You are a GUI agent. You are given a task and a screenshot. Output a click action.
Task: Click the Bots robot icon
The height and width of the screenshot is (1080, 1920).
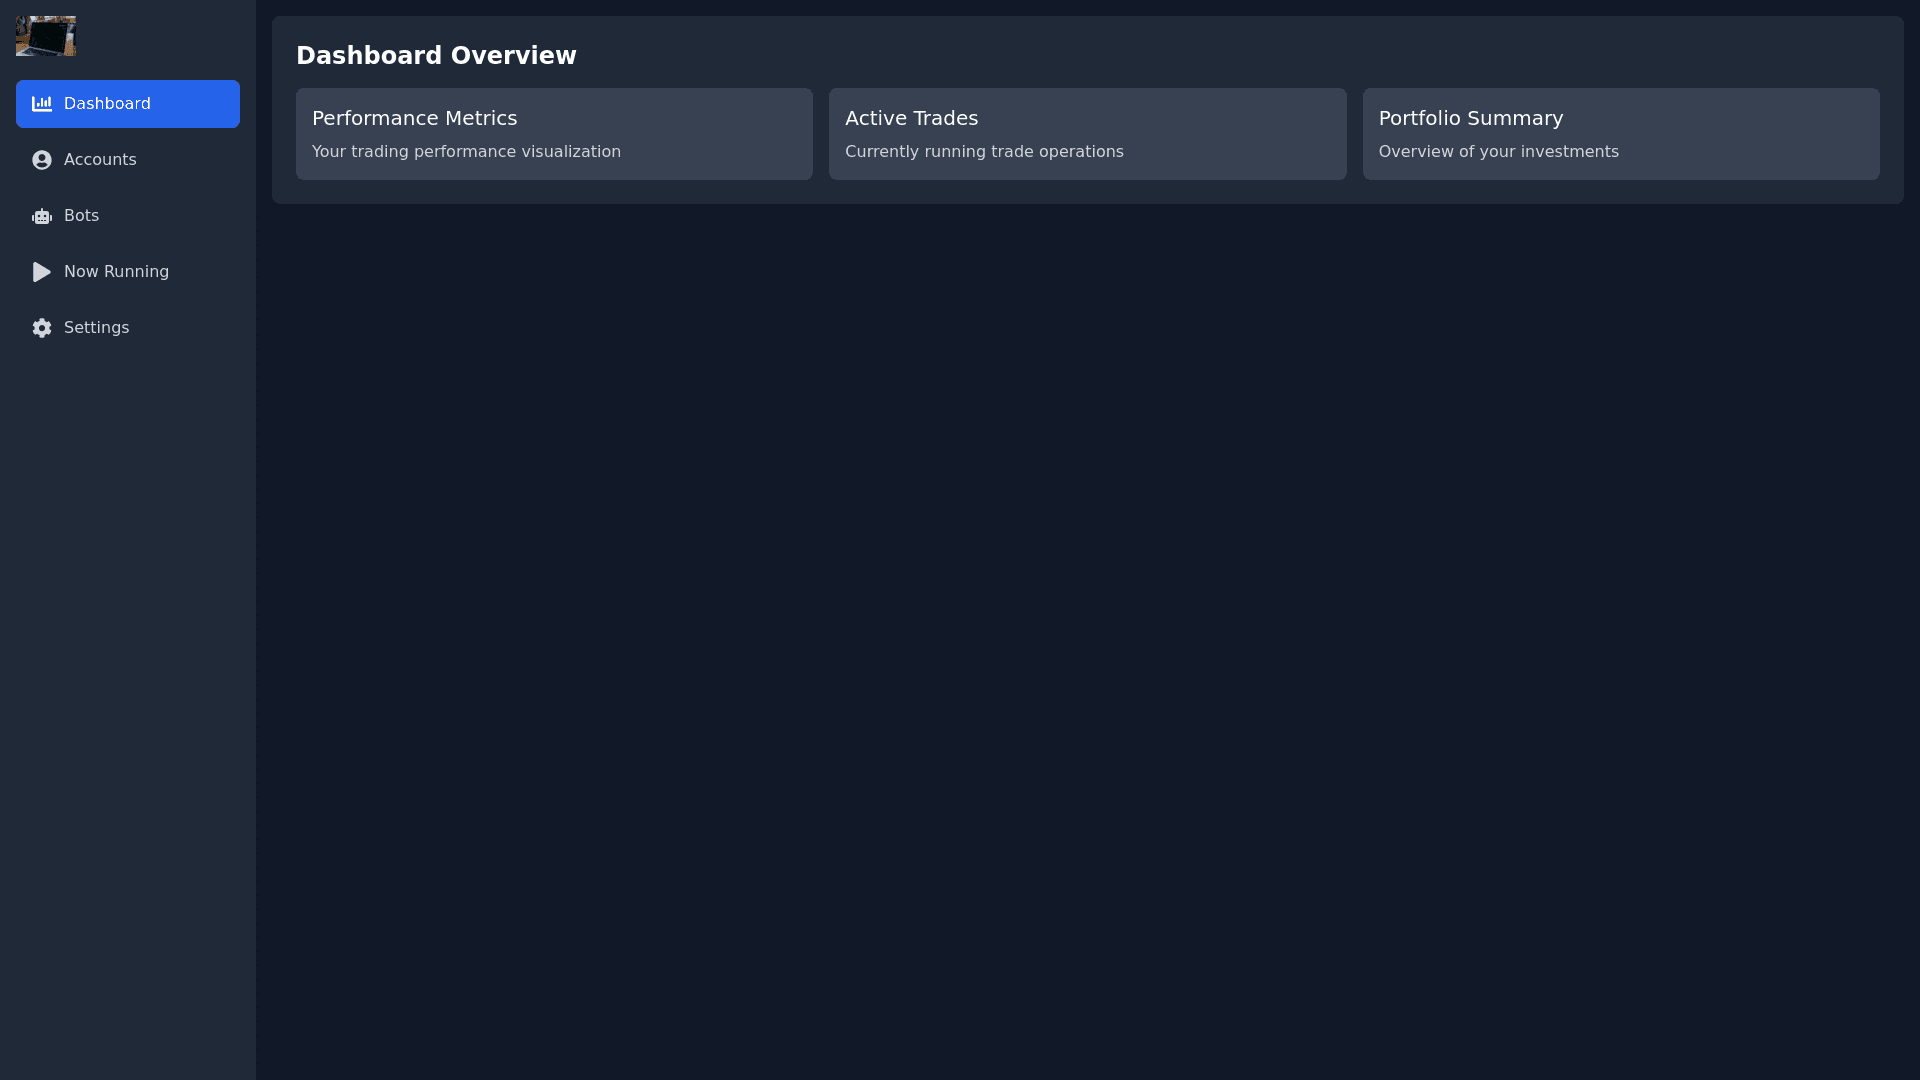42,216
